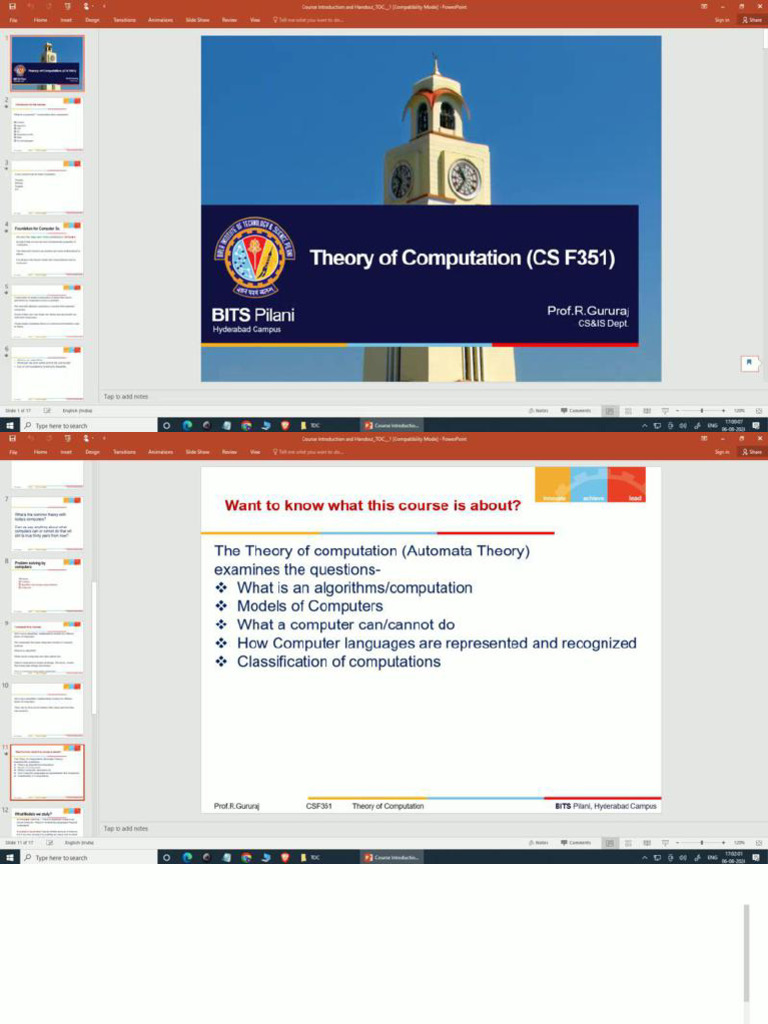Viewport: 768px width, 1024px height.
Task: Start Slide Show from title-slide window status bar
Action: (665, 411)
